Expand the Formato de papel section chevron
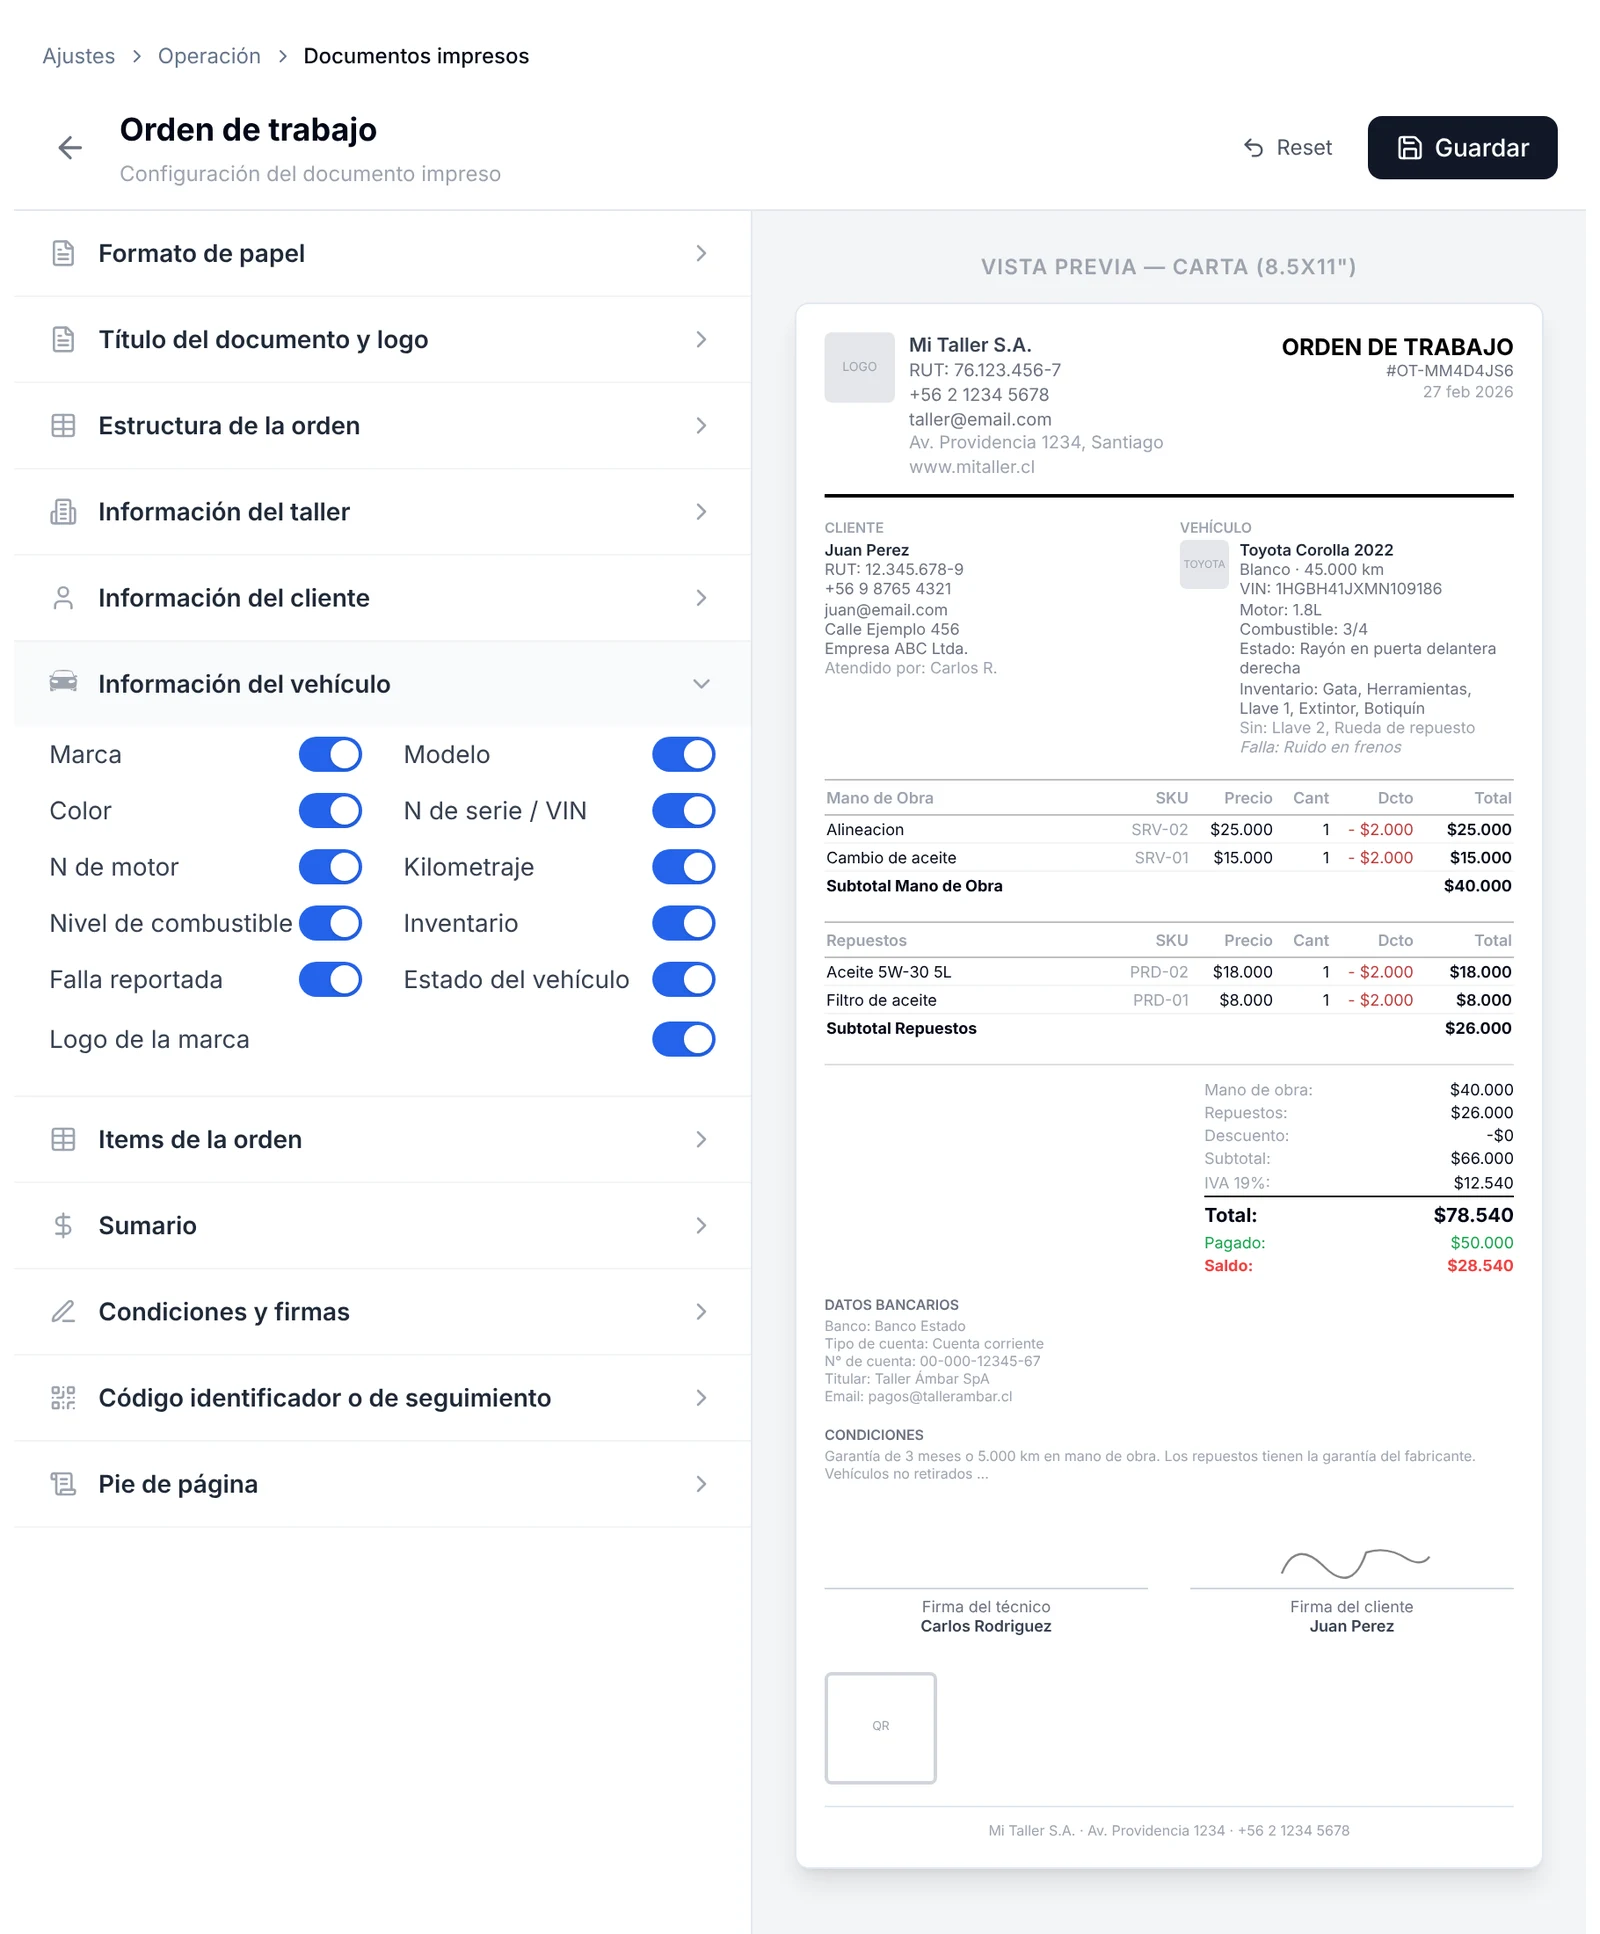Screen dimensions: 1600x1934 coord(701,253)
